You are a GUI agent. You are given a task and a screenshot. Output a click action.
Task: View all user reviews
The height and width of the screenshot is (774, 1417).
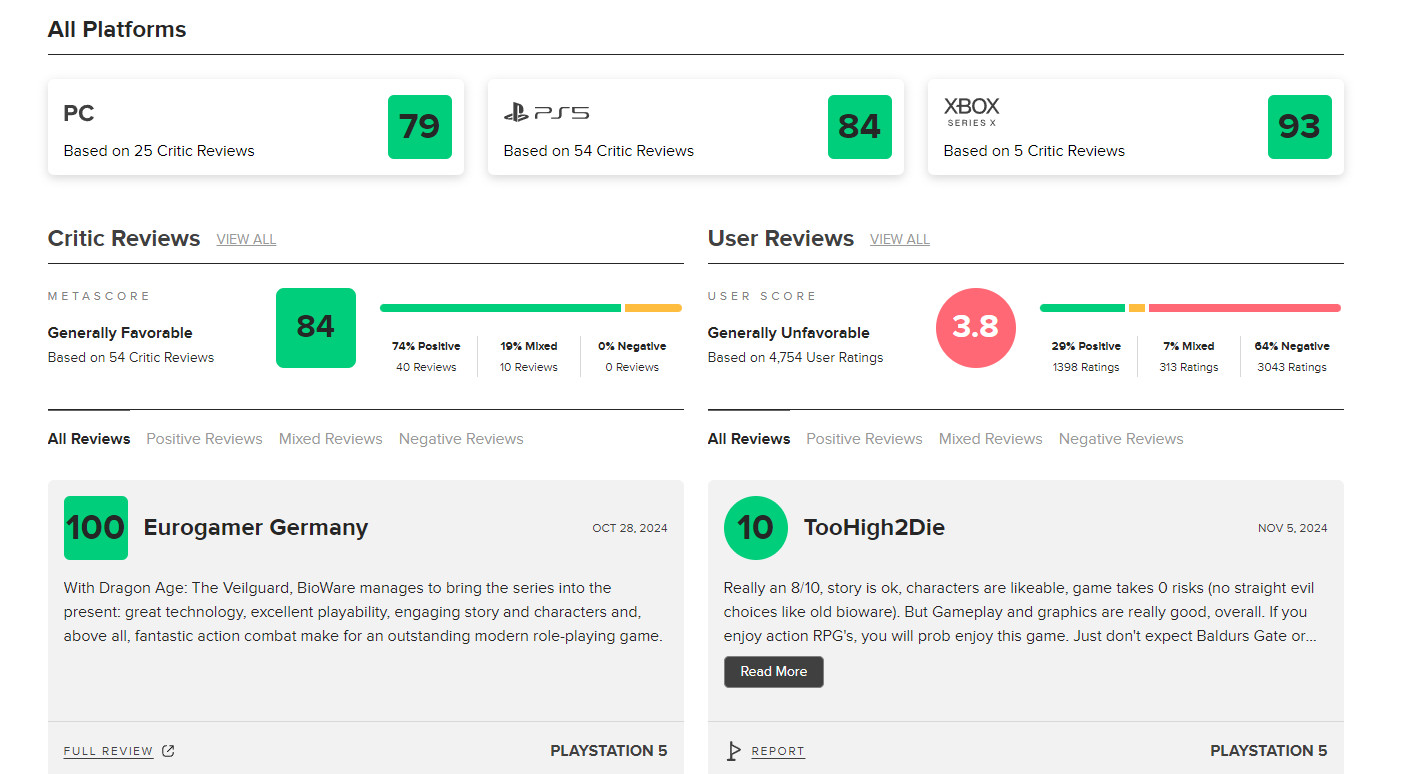(x=900, y=240)
